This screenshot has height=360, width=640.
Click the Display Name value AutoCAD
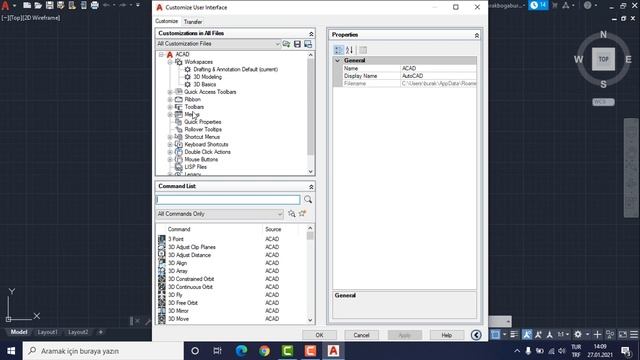click(x=438, y=76)
